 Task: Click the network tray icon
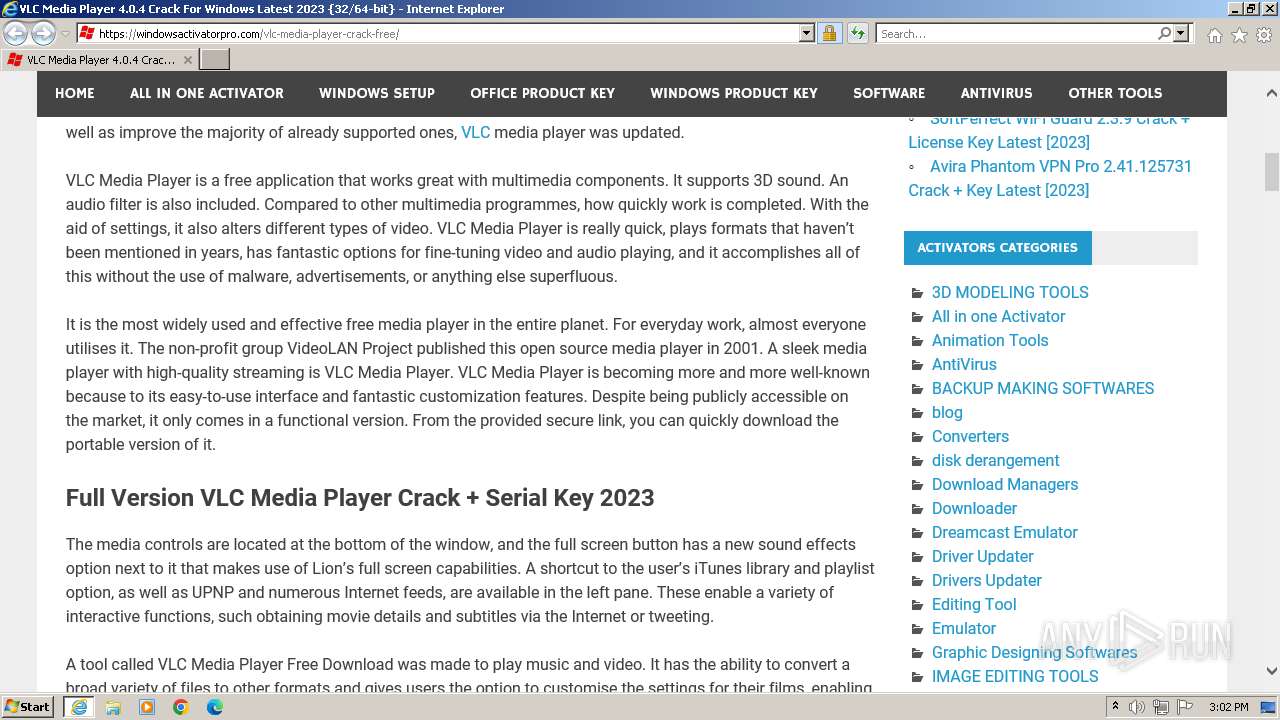click(1160, 707)
